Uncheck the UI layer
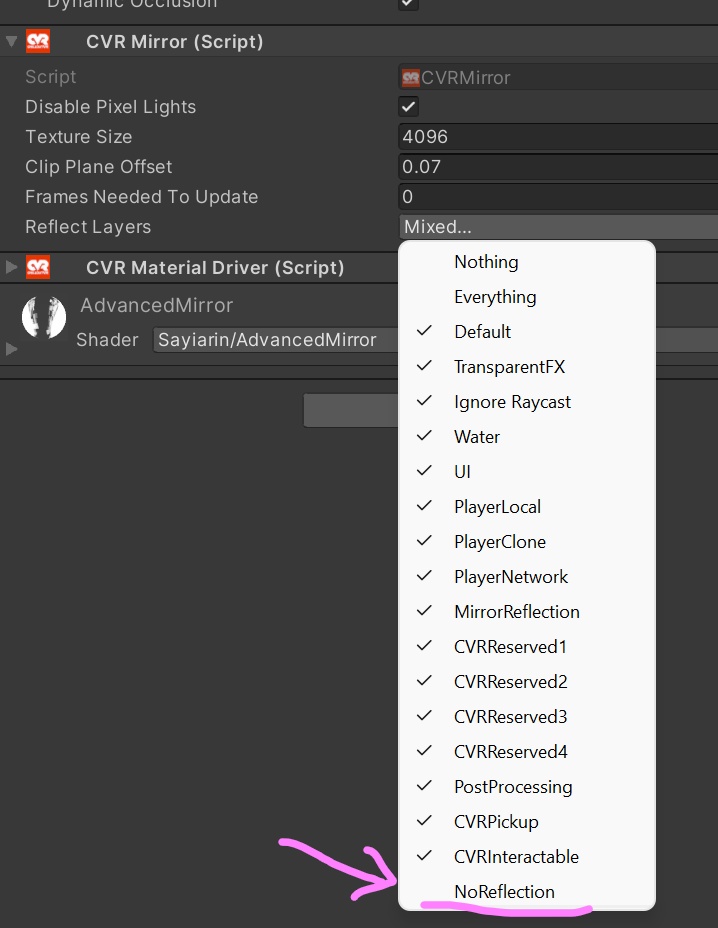Viewport: 718px width, 928px height. (x=527, y=471)
